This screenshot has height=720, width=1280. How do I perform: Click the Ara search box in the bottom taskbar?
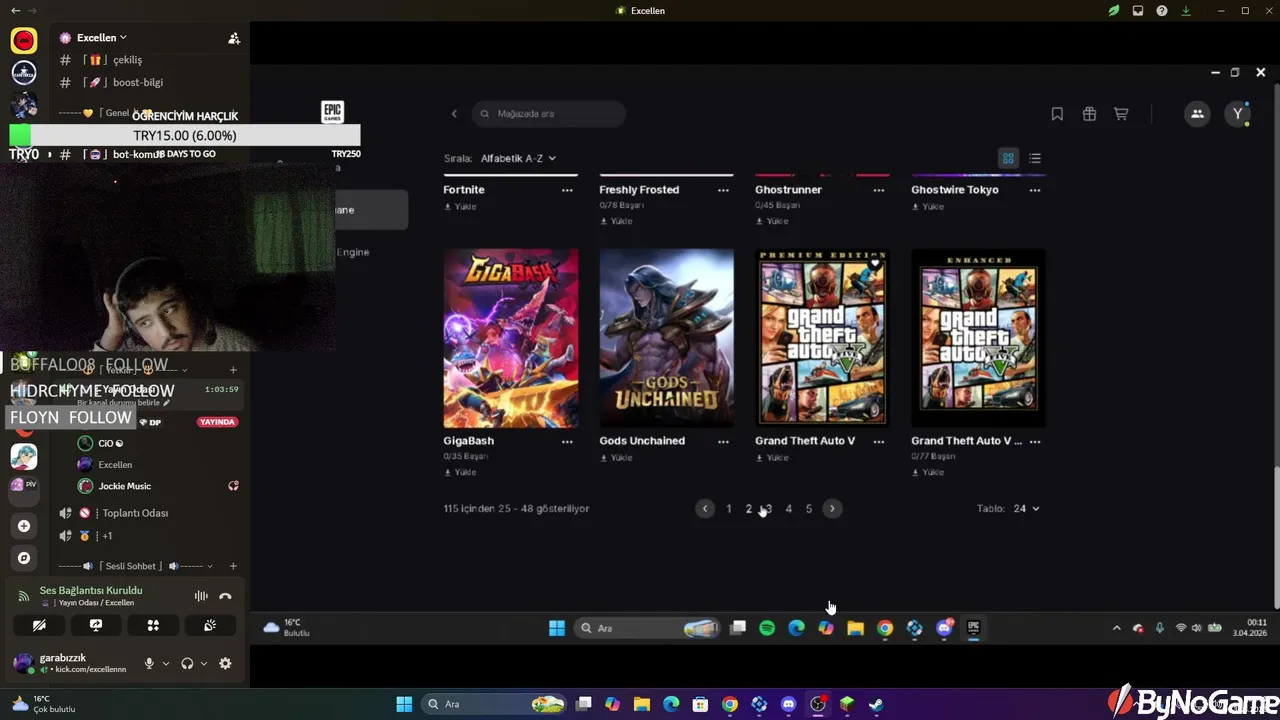point(494,704)
